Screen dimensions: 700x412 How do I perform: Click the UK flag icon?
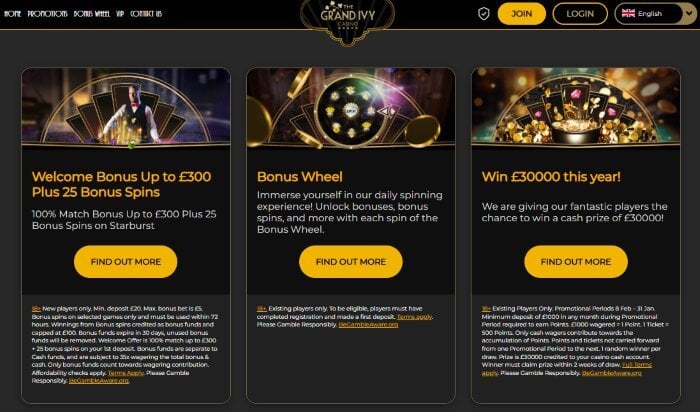click(x=628, y=14)
